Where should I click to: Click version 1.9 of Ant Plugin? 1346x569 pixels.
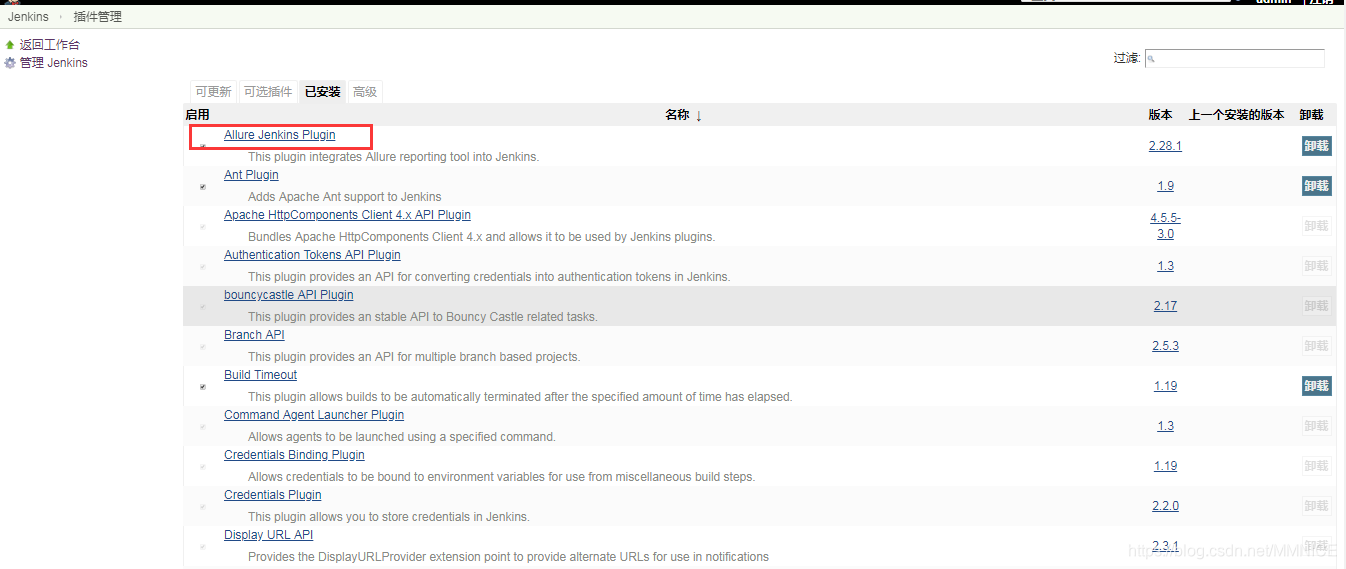point(1165,186)
